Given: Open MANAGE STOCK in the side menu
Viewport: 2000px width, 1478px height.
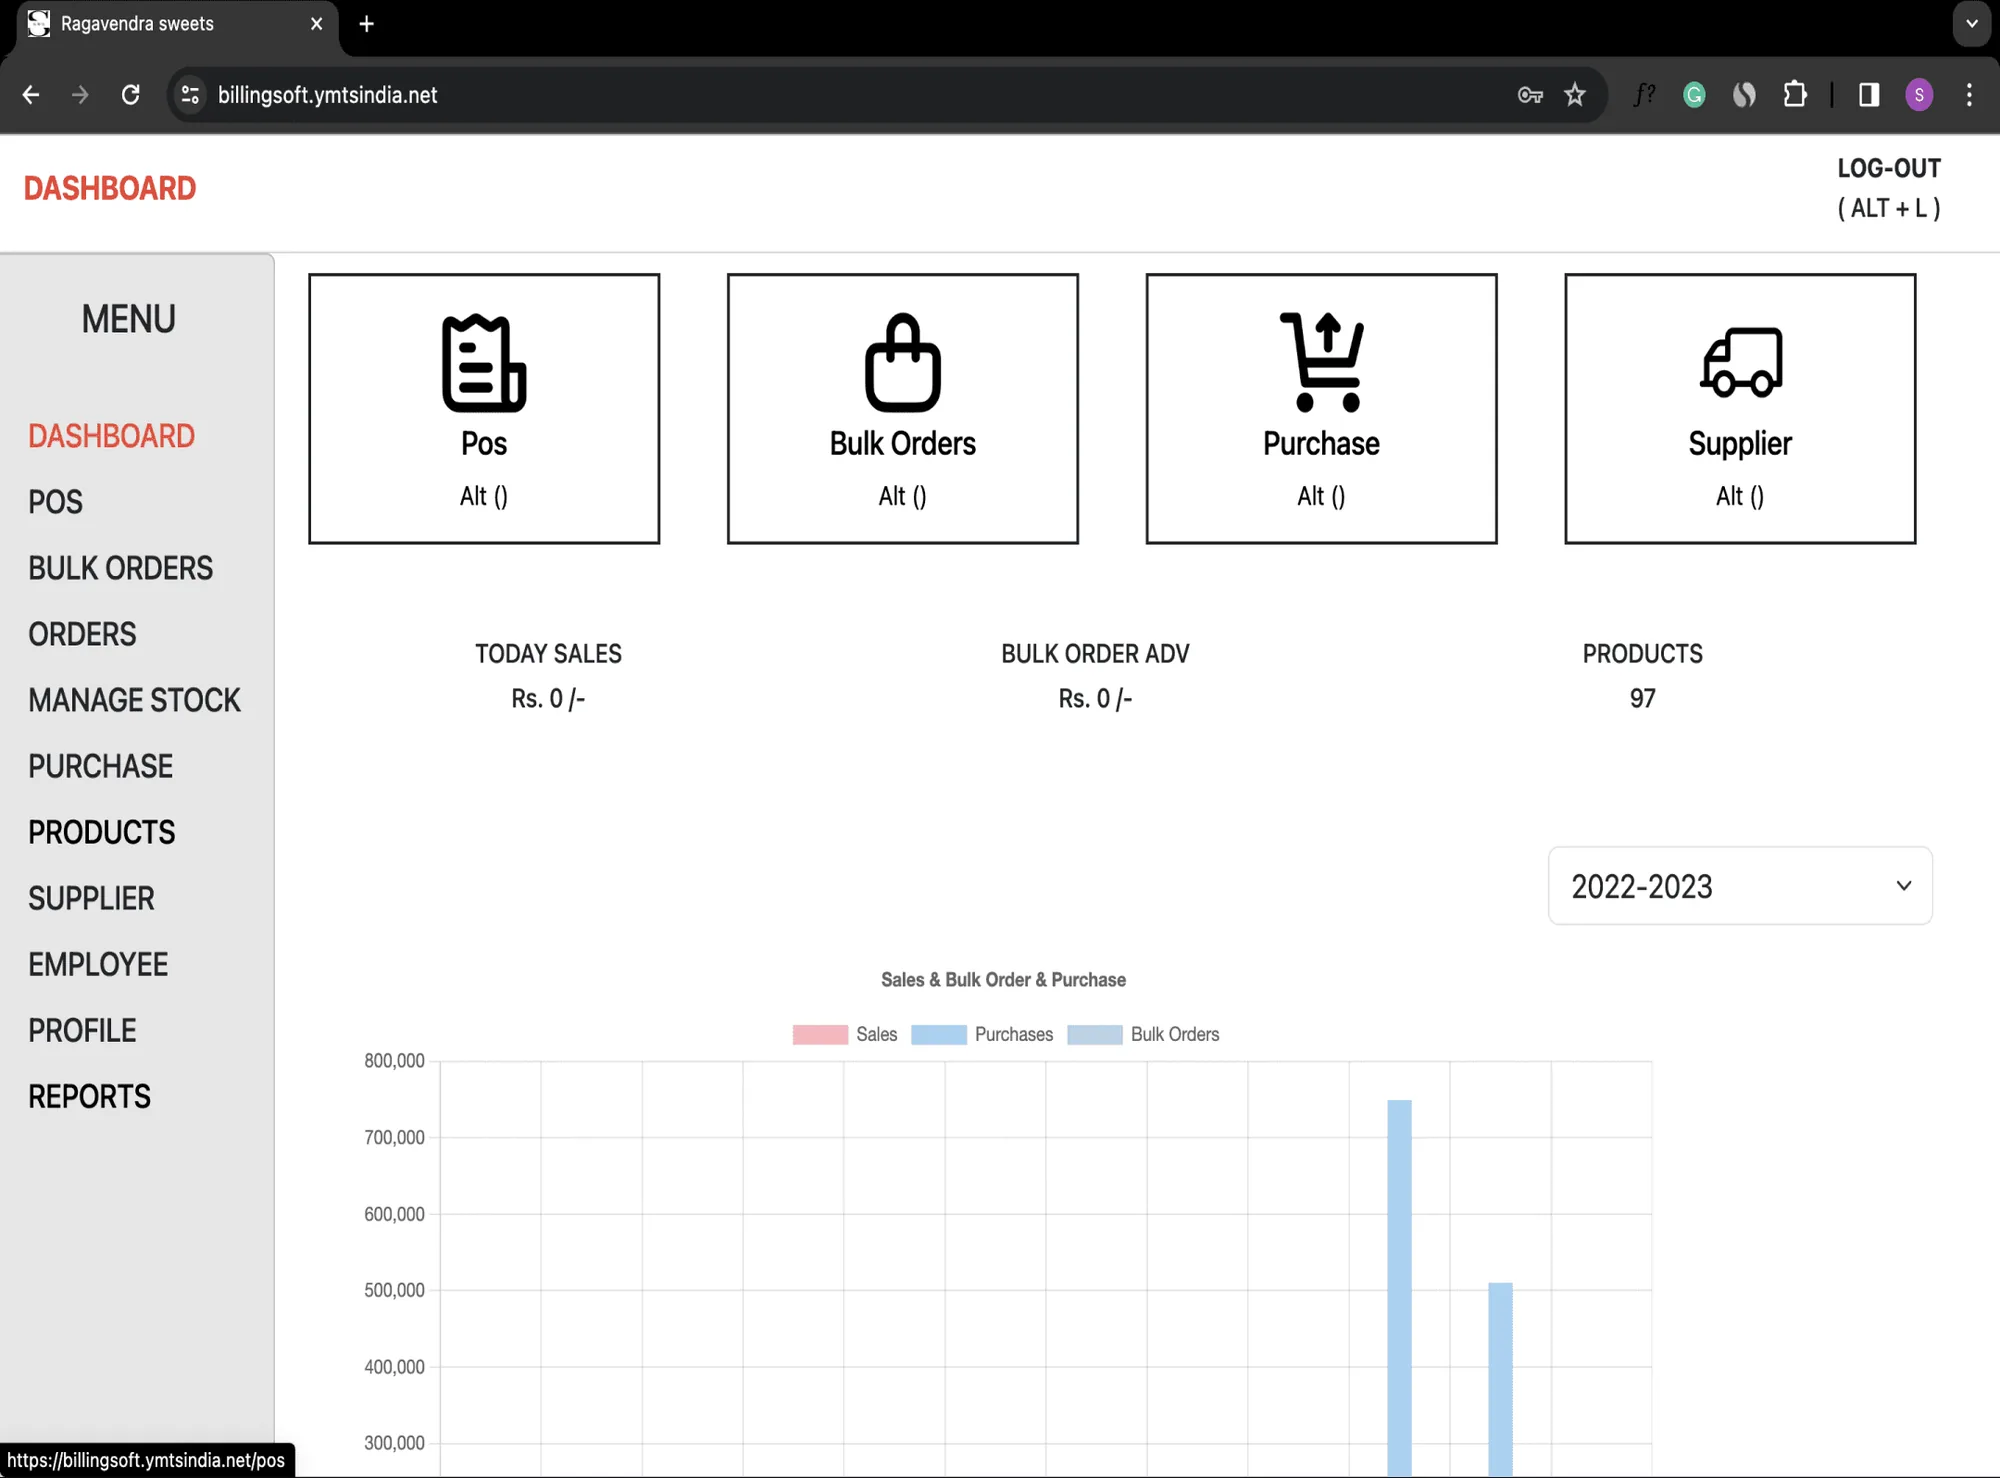Looking at the screenshot, I should tap(134, 700).
